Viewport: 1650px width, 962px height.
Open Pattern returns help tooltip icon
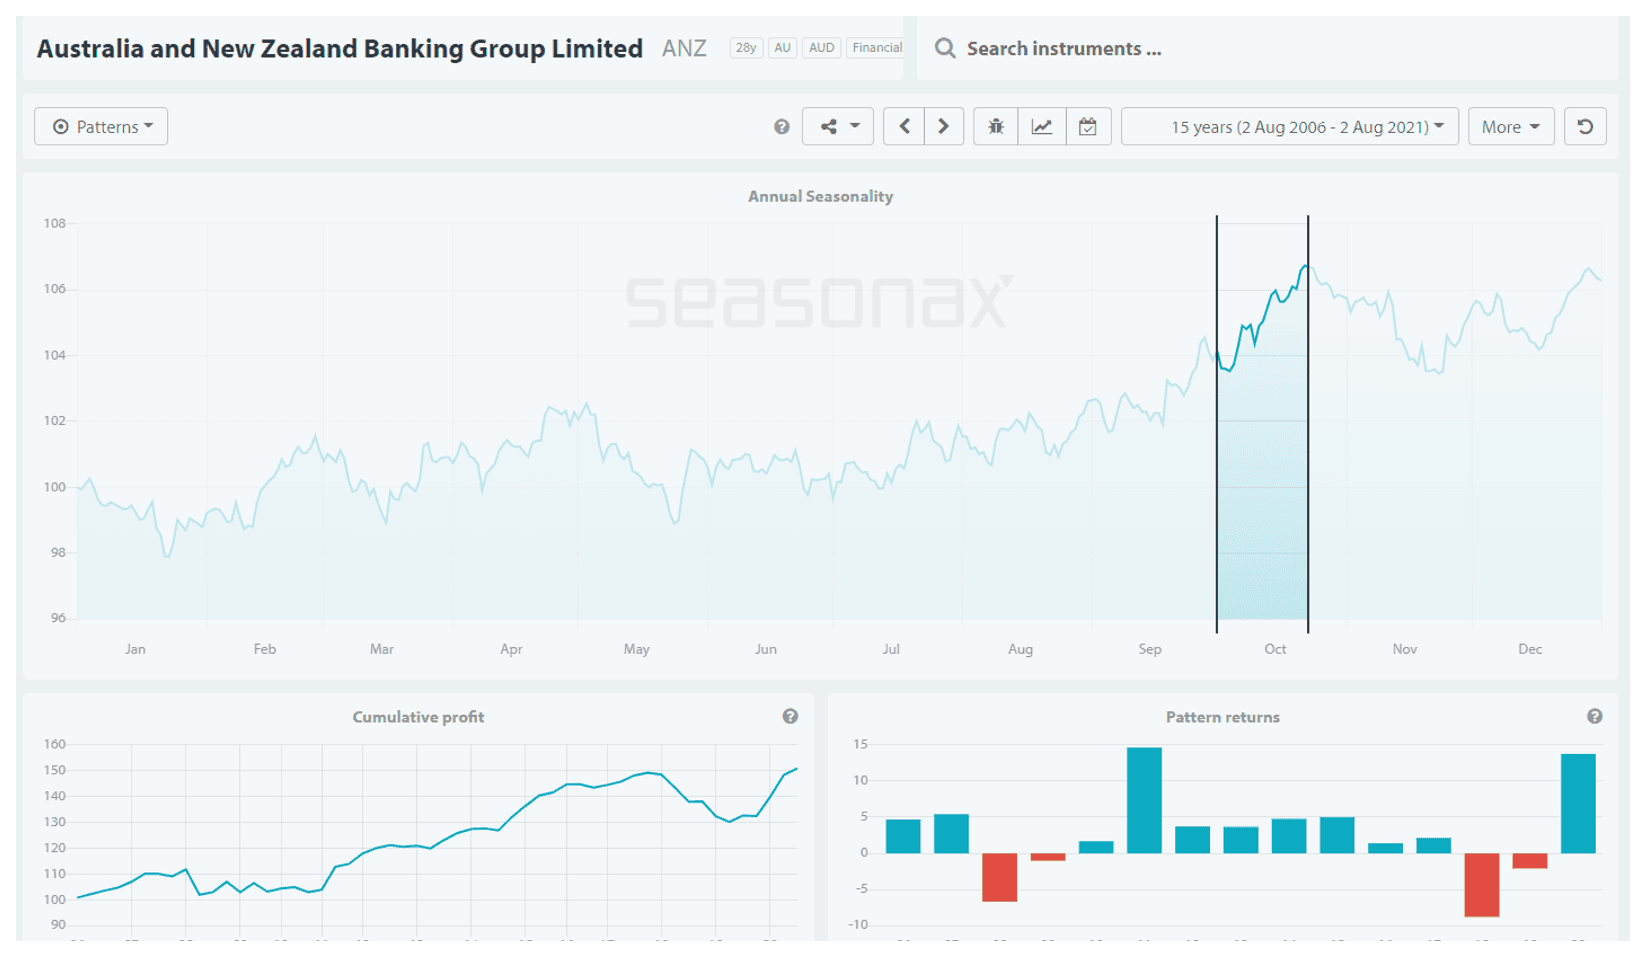[x=1595, y=716]
